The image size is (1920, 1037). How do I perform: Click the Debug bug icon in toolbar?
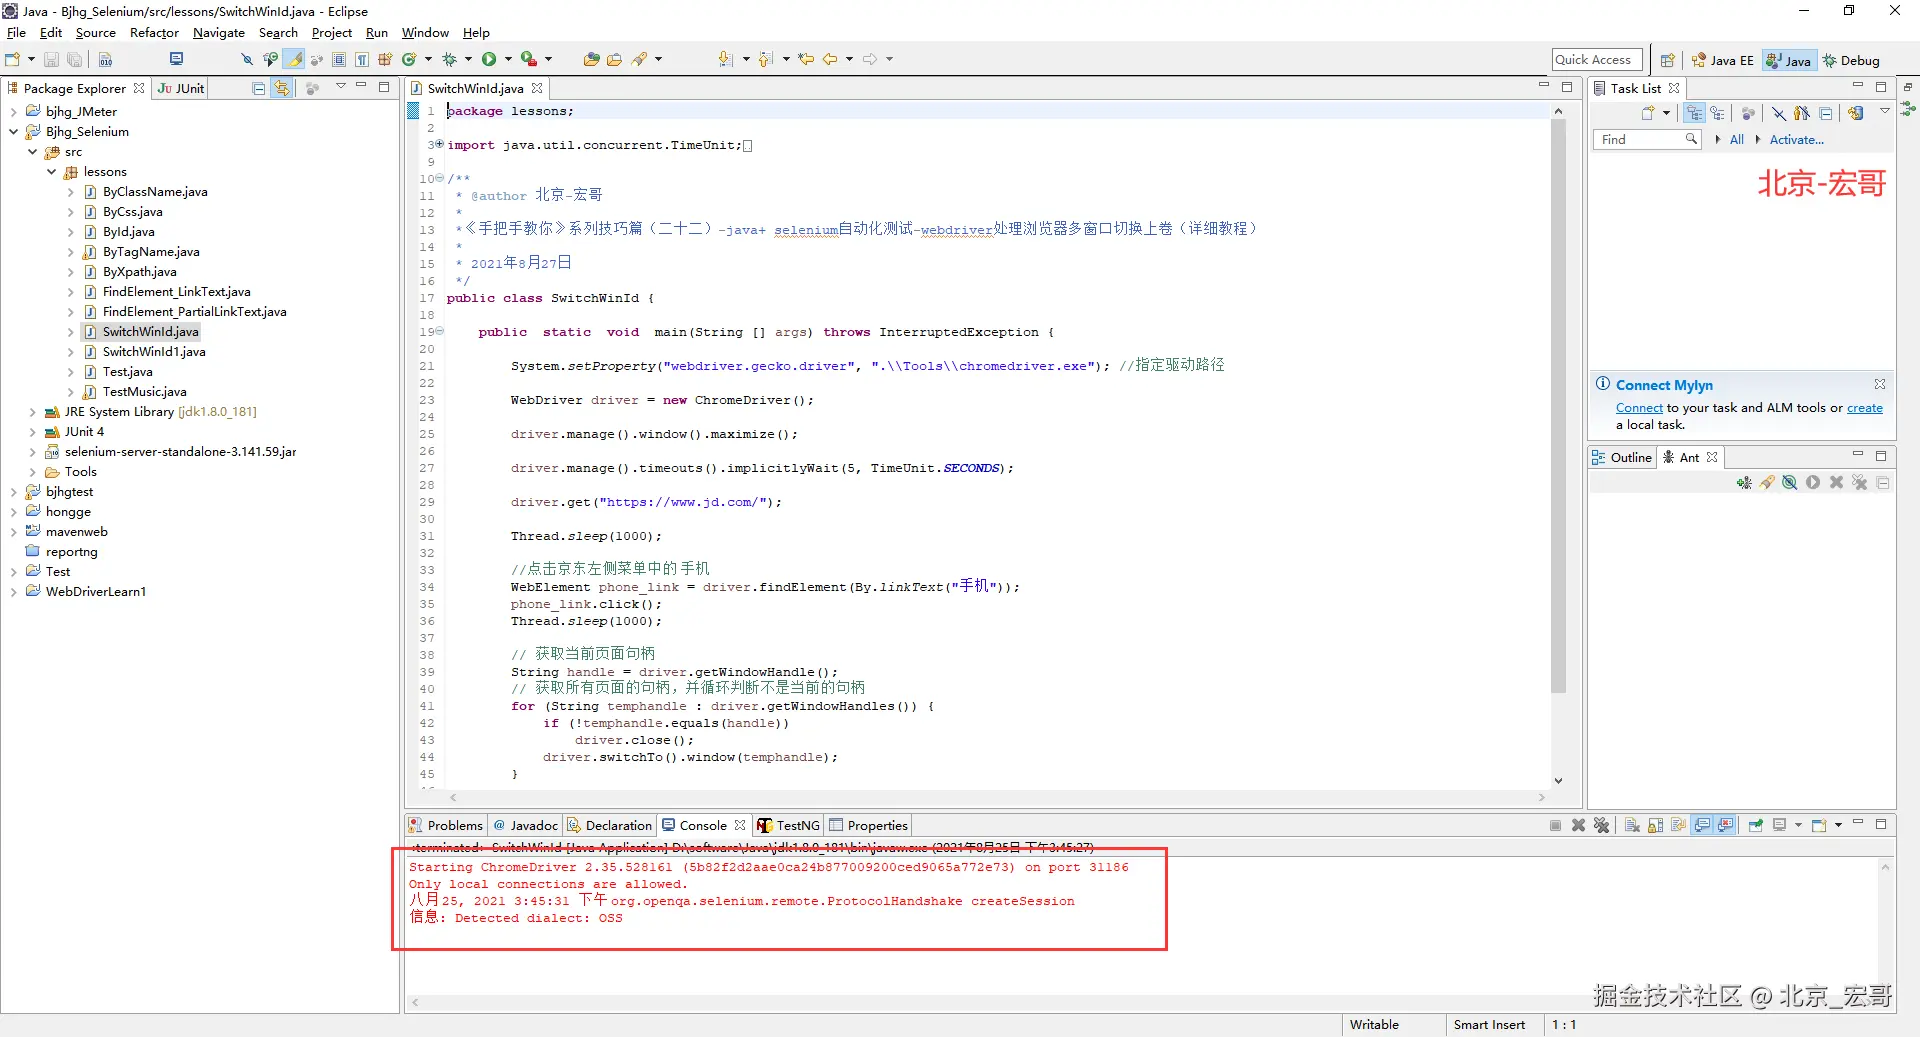point(450,60)
